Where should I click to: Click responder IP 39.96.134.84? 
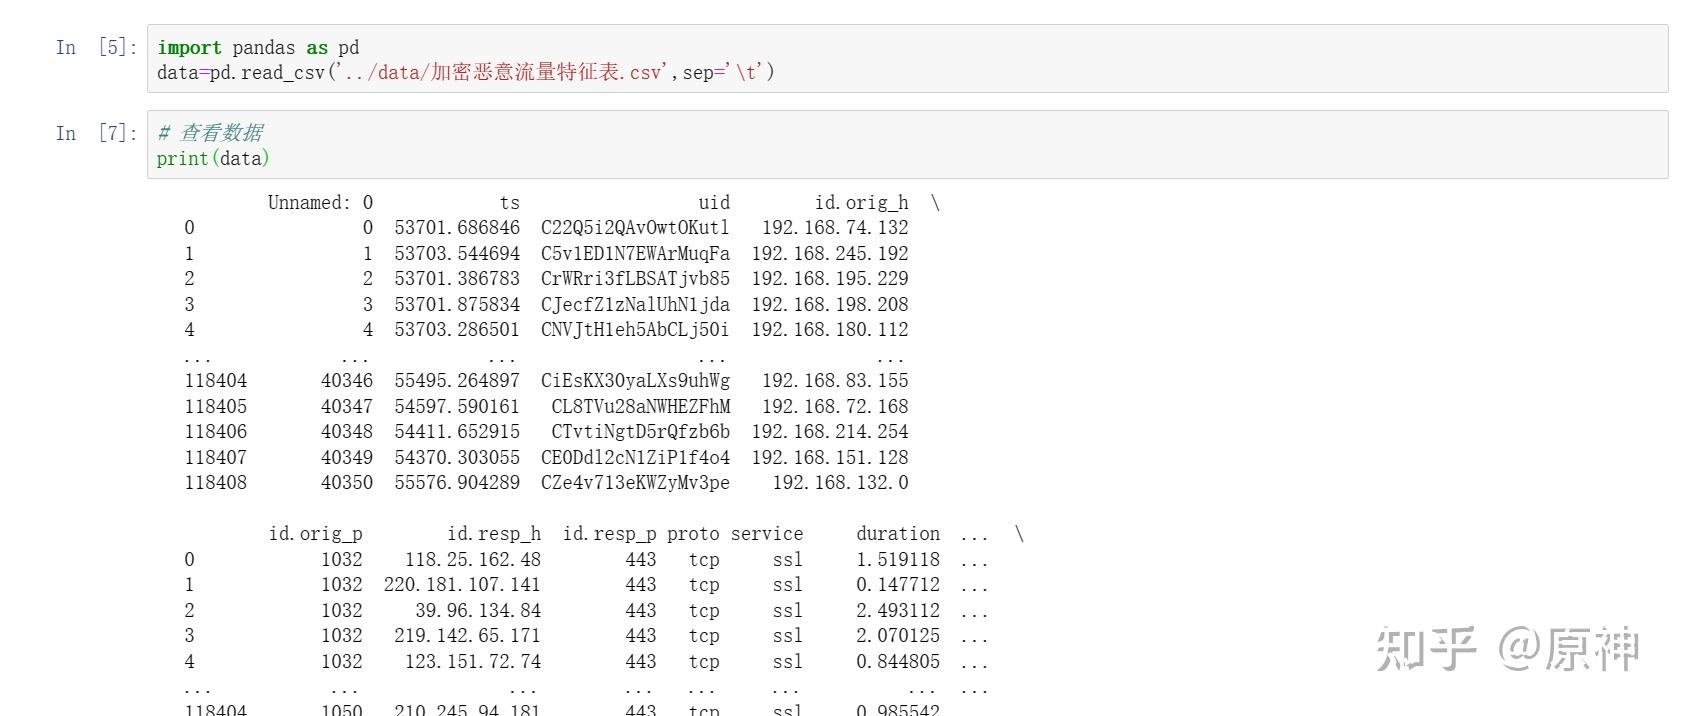coord(478,611)
